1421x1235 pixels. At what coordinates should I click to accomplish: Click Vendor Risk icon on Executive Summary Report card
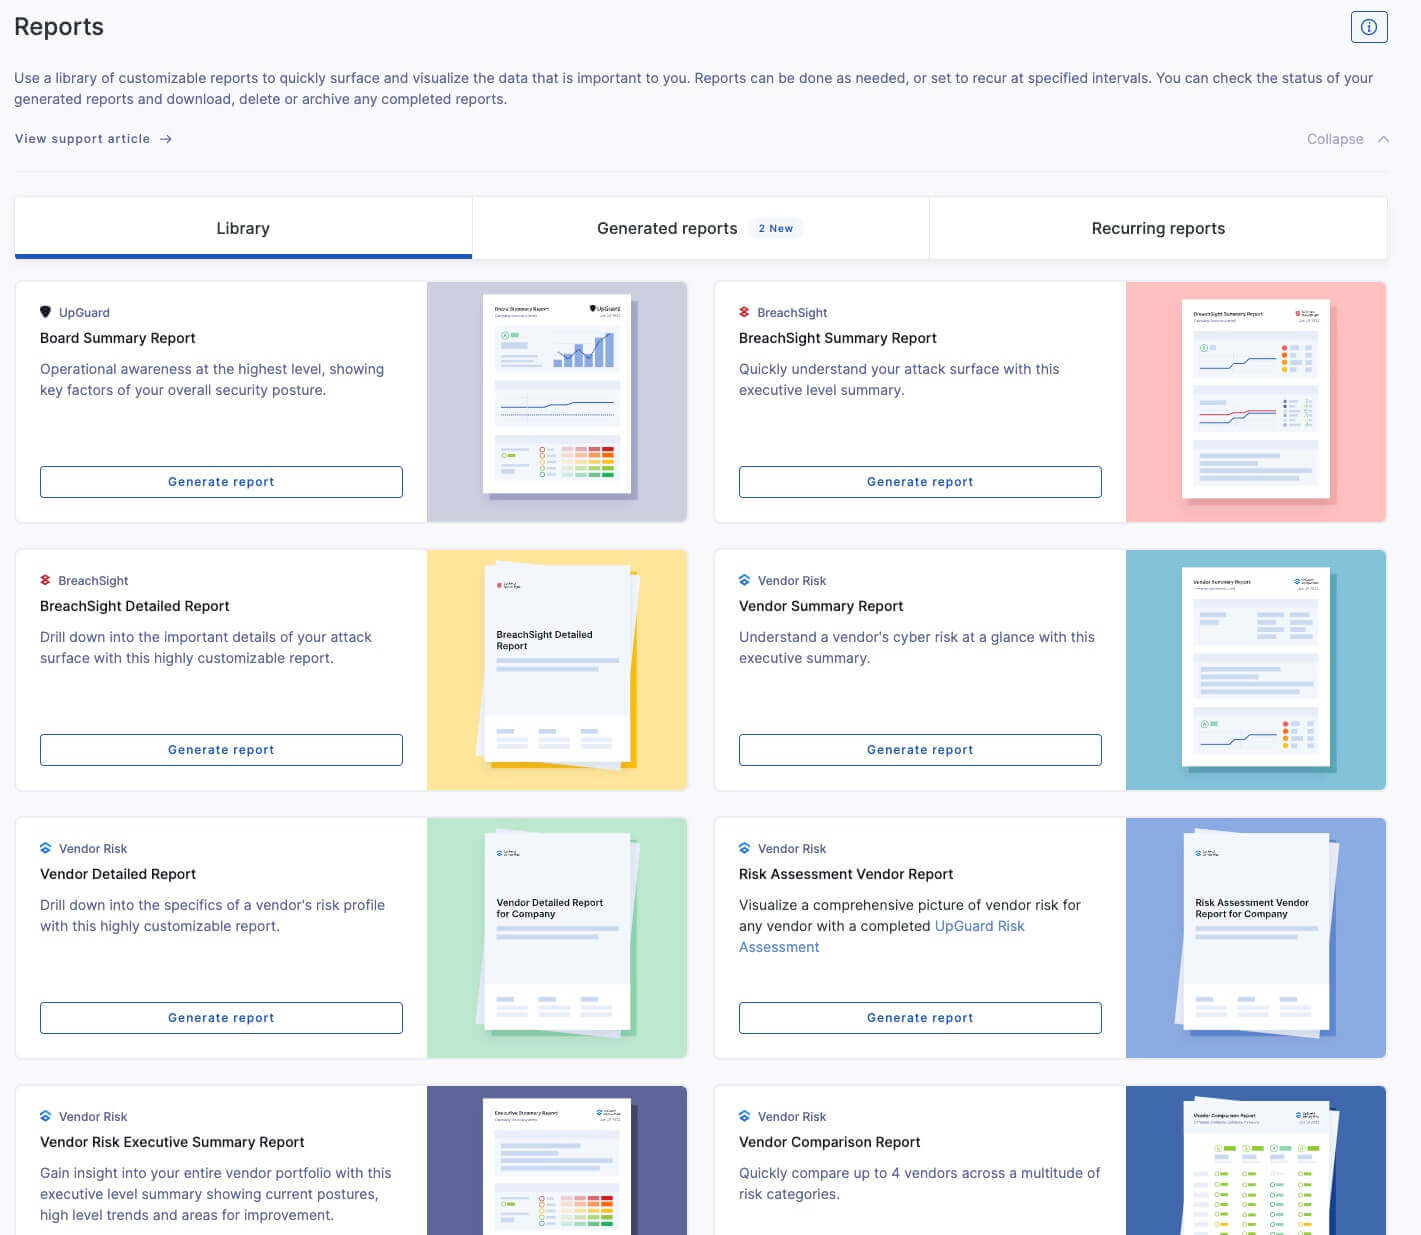click(x=45, y=1116)
